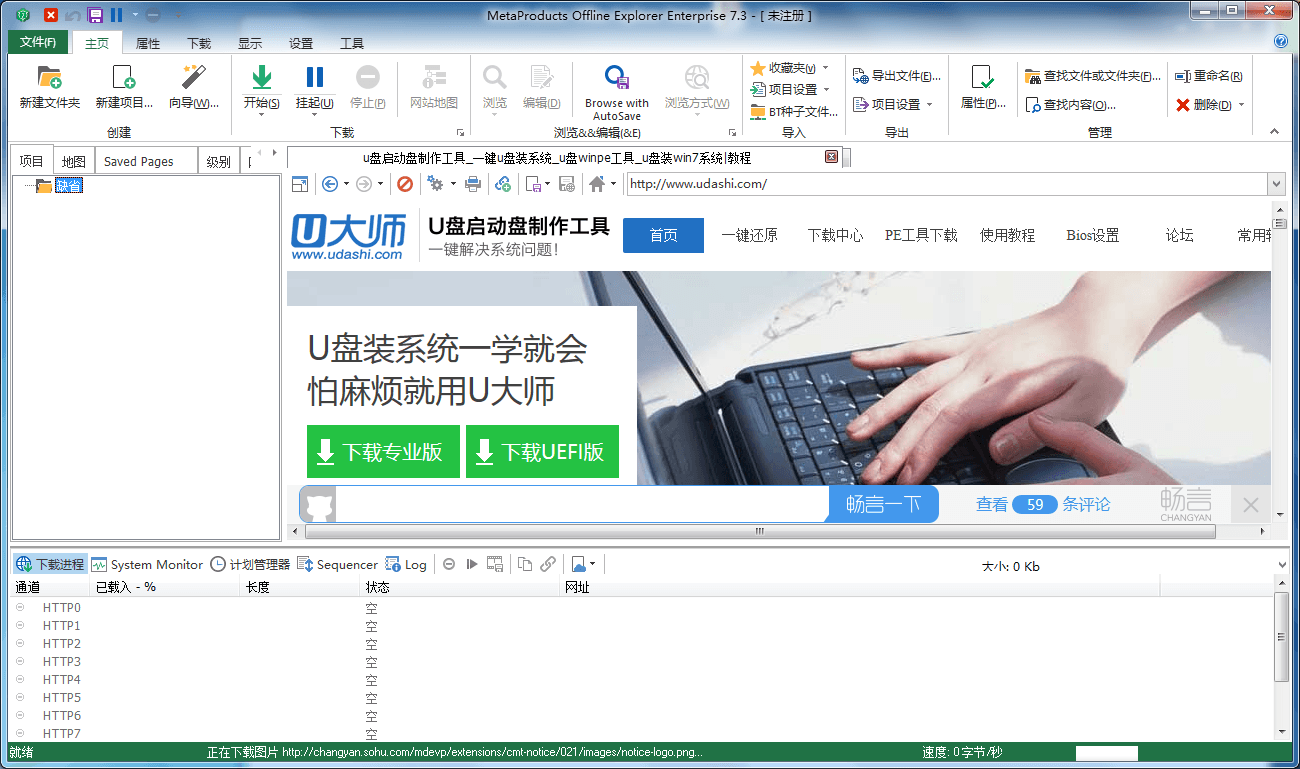Expand the home button dropdown arrow

click(x=613, y=184)
